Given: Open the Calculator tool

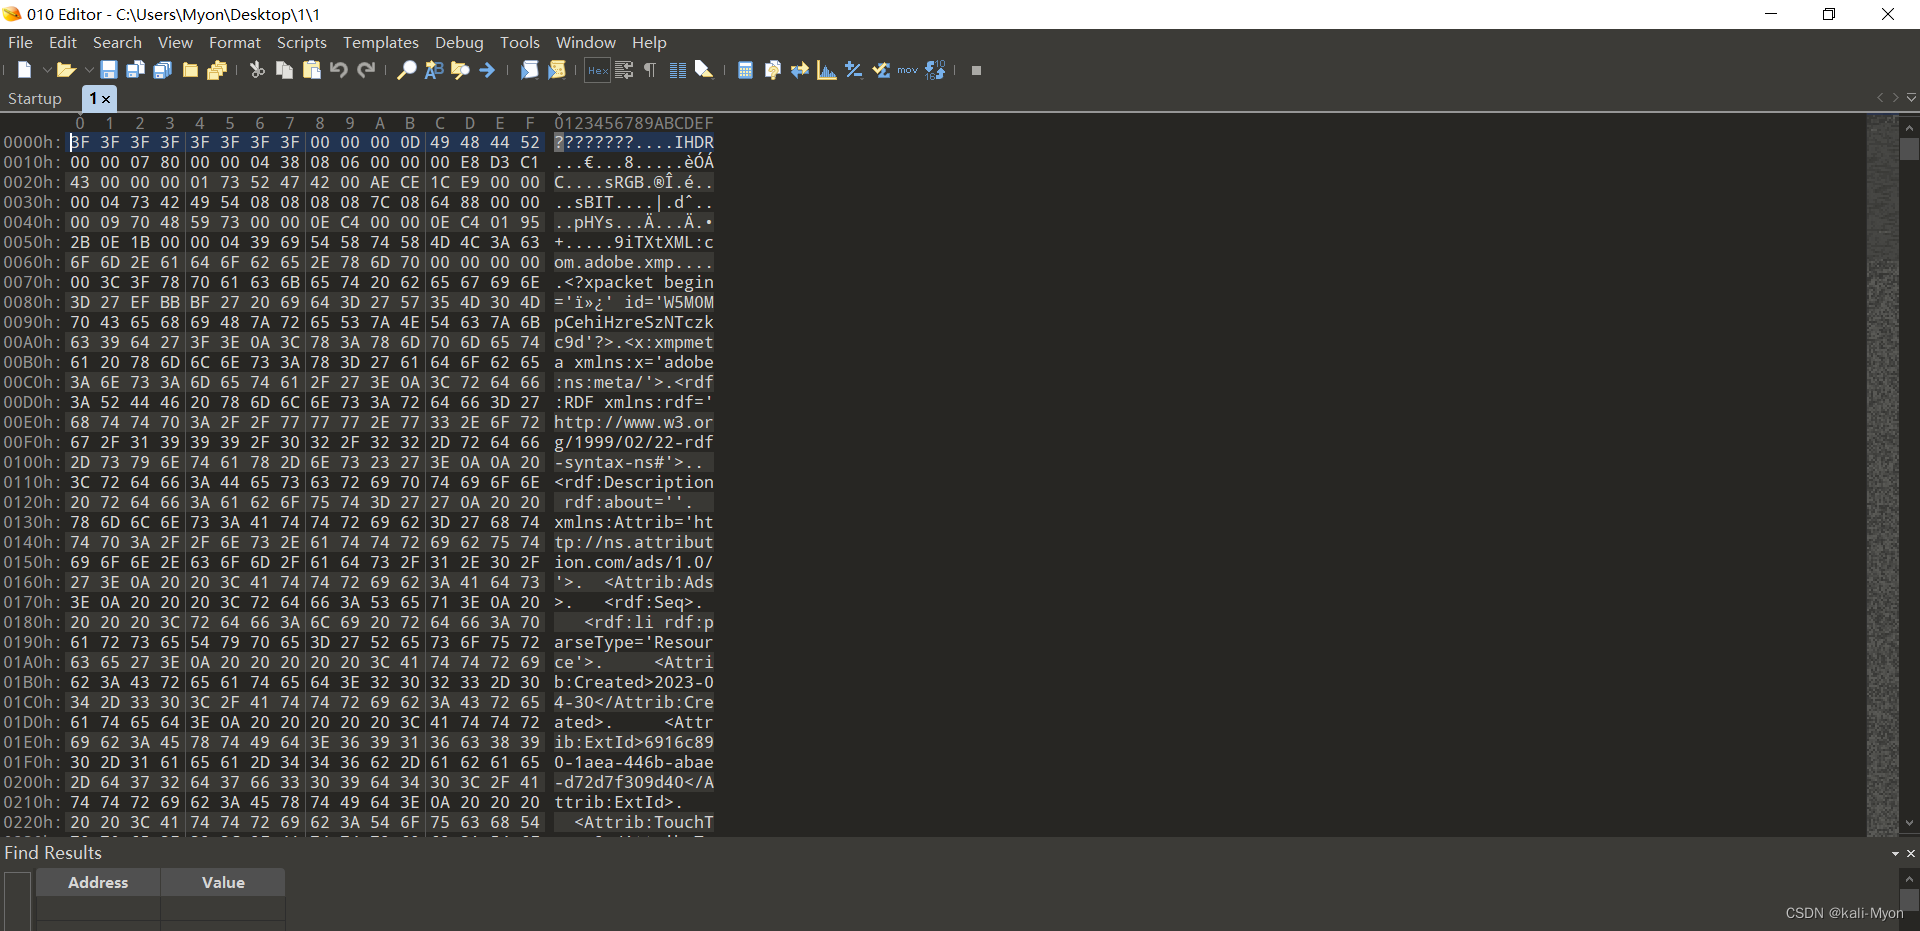Looking at the screenshot, I should click(x=745, y=70).
